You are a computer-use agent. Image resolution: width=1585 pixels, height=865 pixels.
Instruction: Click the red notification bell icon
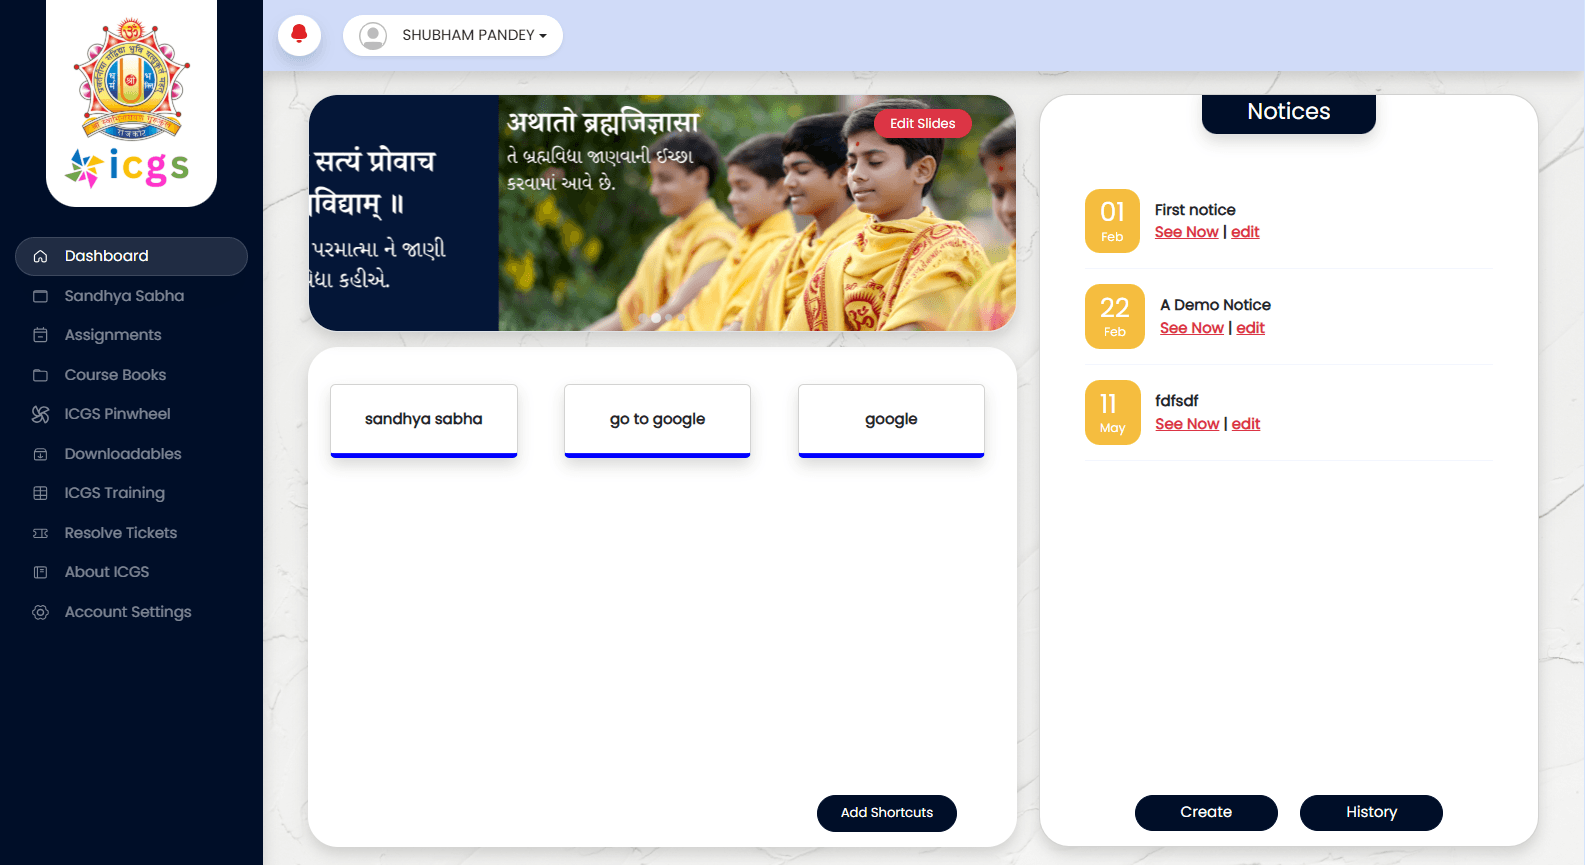299,35
